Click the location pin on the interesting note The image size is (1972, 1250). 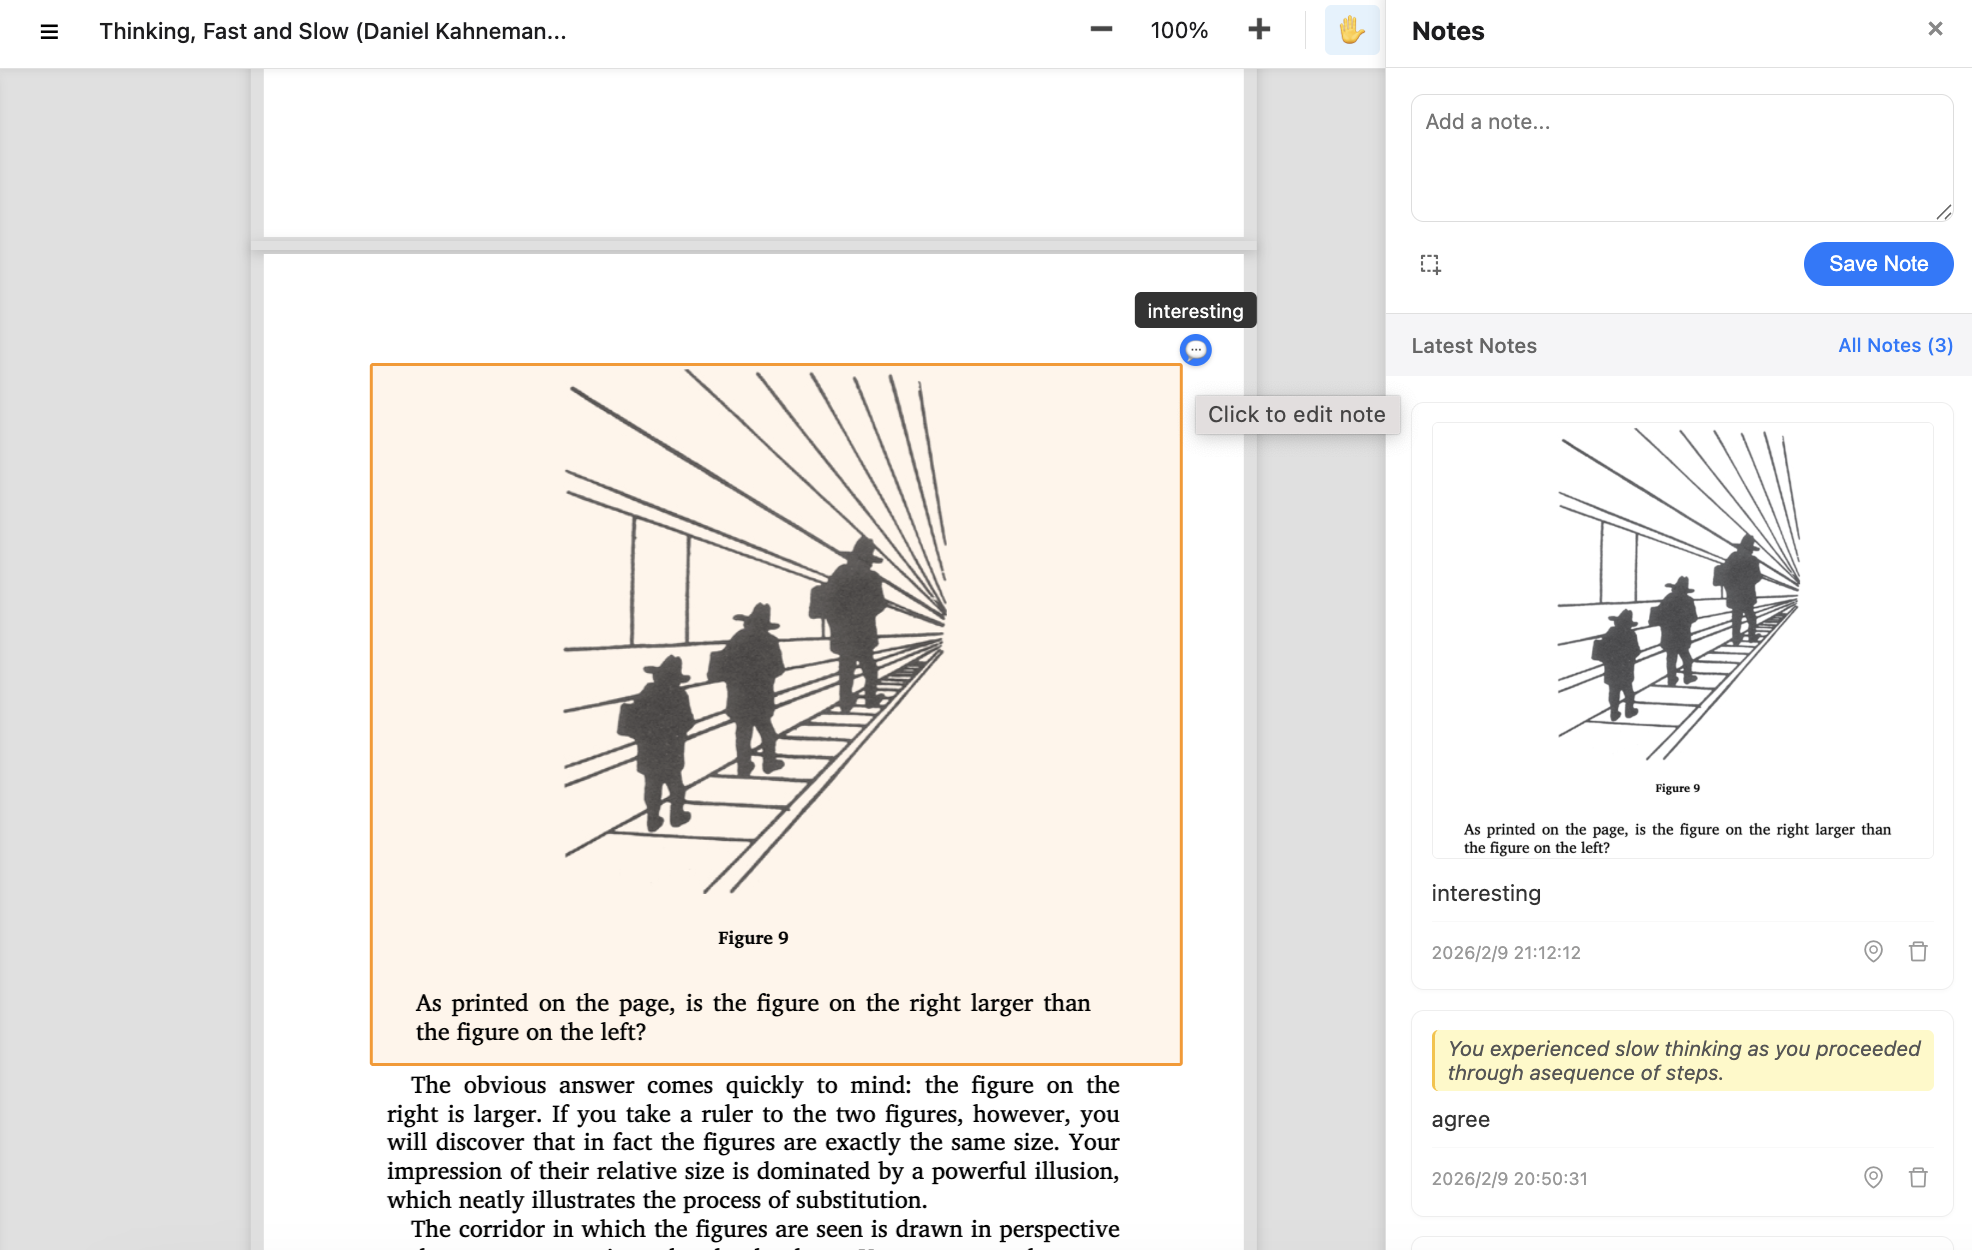(x=1872, y=952)
